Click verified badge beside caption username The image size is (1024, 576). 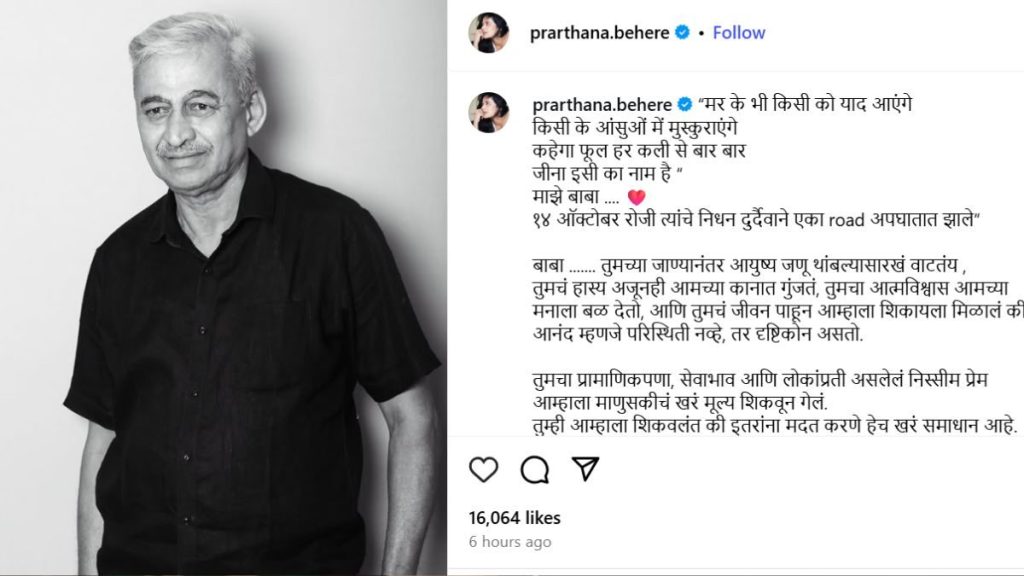pos(684,104)
